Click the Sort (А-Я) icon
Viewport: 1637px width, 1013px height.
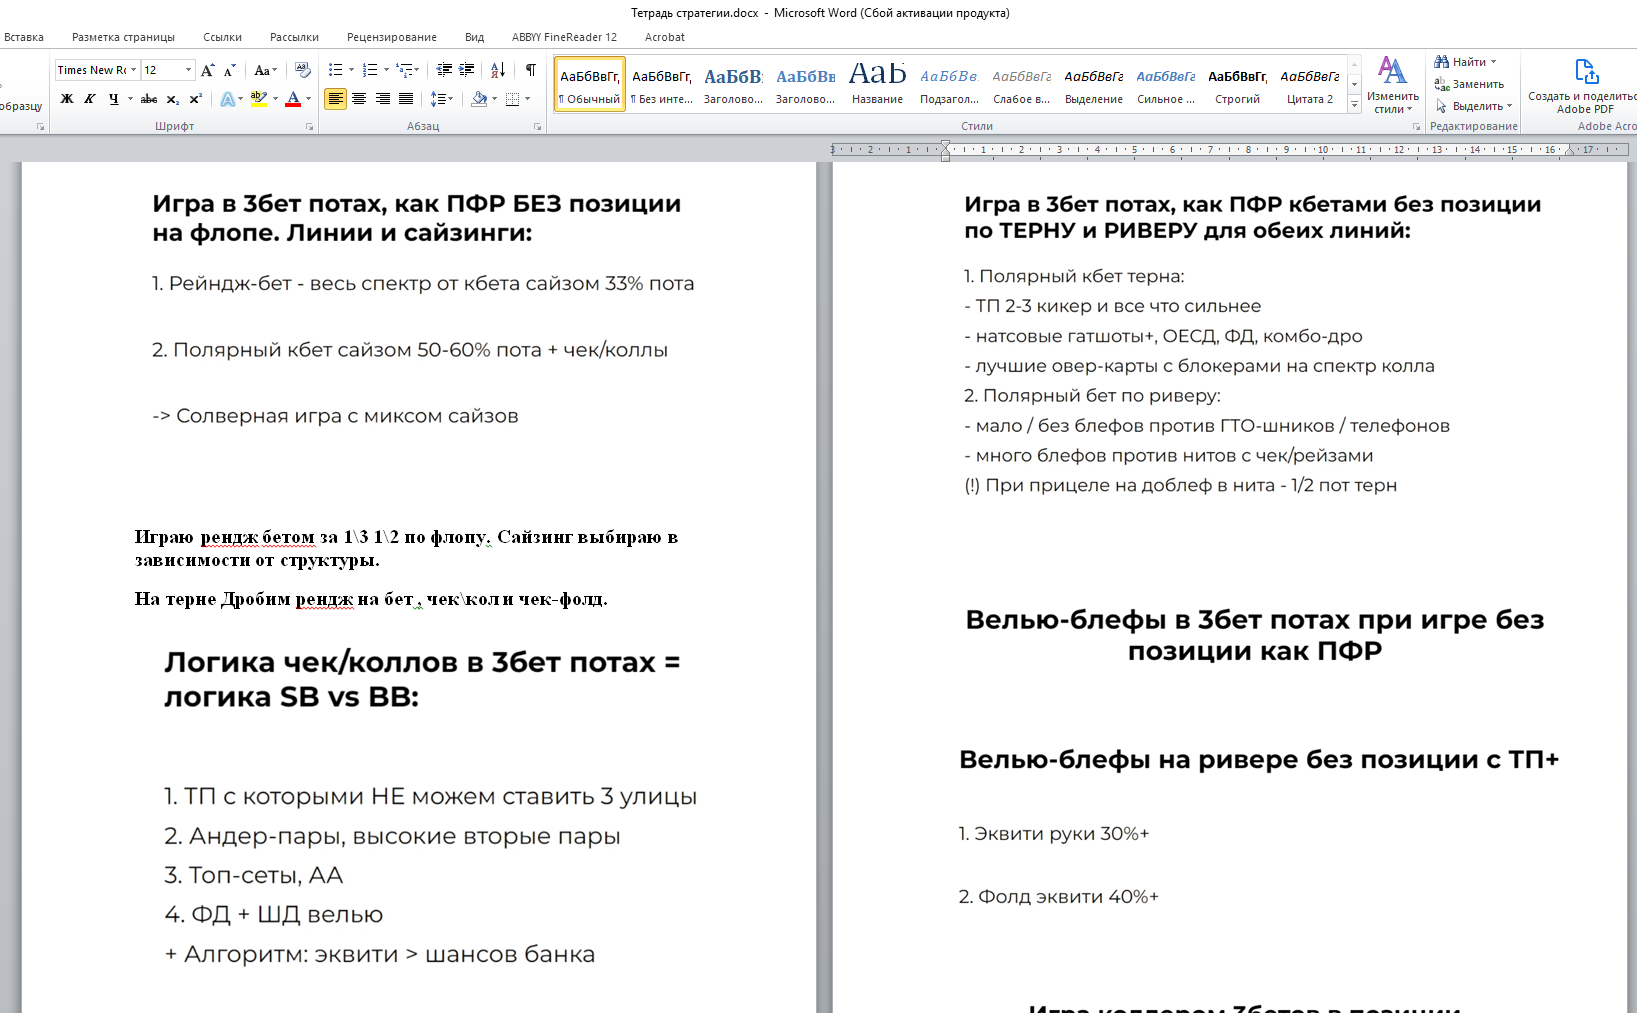(x=497, y=70)
